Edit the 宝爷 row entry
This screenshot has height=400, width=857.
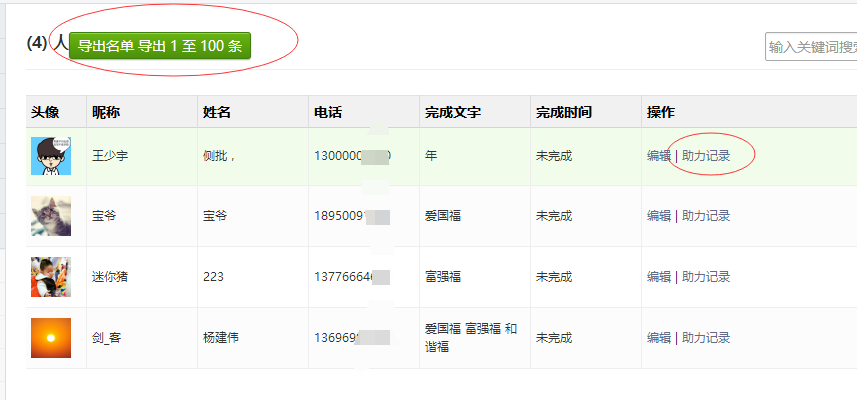[x=659, y=216]
